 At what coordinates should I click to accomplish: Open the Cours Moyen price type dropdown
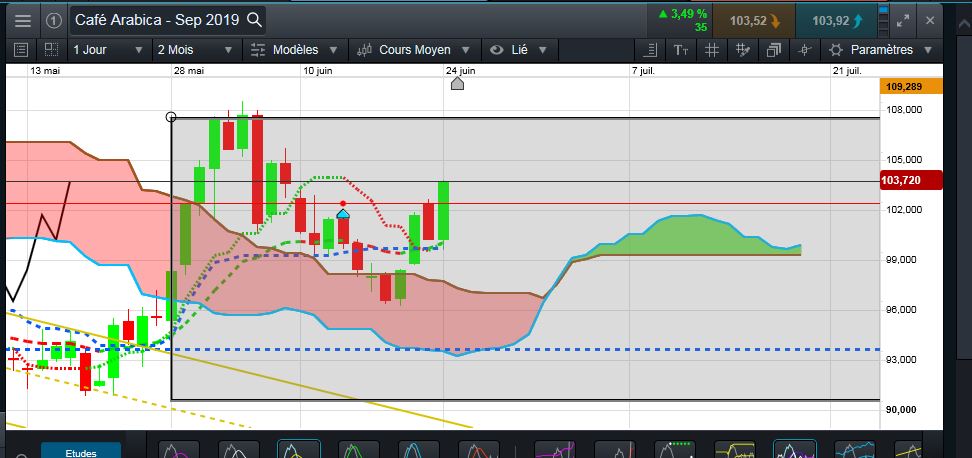click(x=415, y=50)
